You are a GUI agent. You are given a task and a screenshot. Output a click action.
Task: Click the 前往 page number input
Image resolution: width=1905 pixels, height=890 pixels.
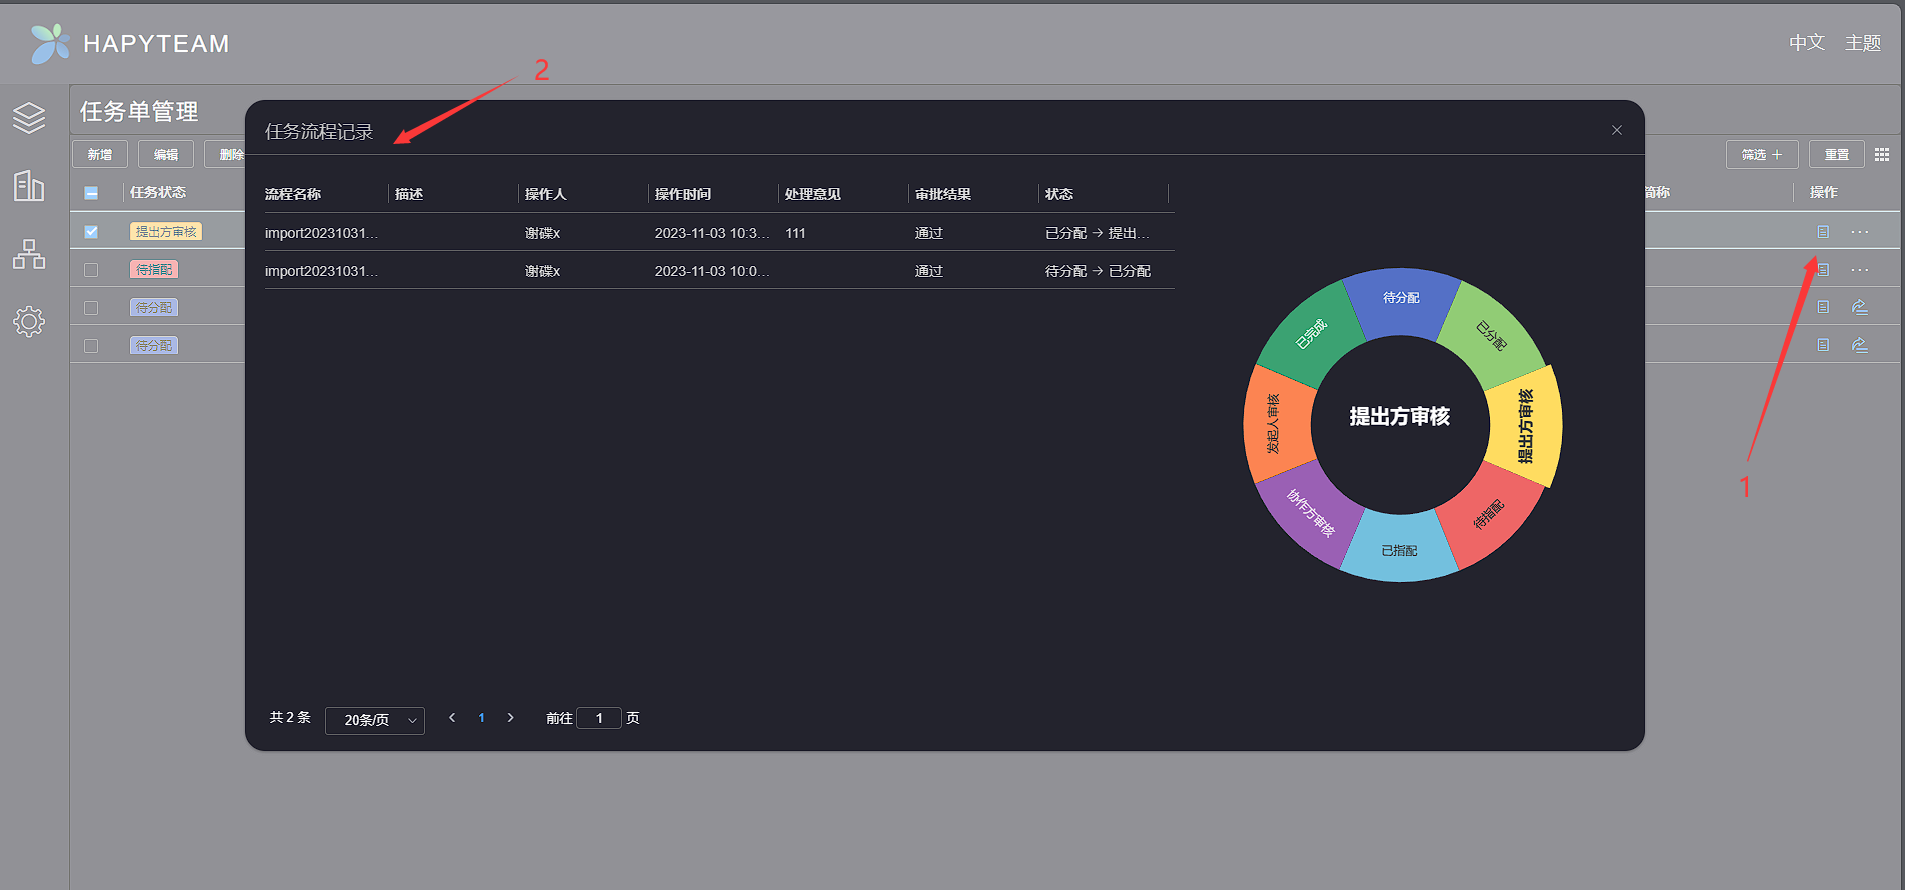pos(599,718)
